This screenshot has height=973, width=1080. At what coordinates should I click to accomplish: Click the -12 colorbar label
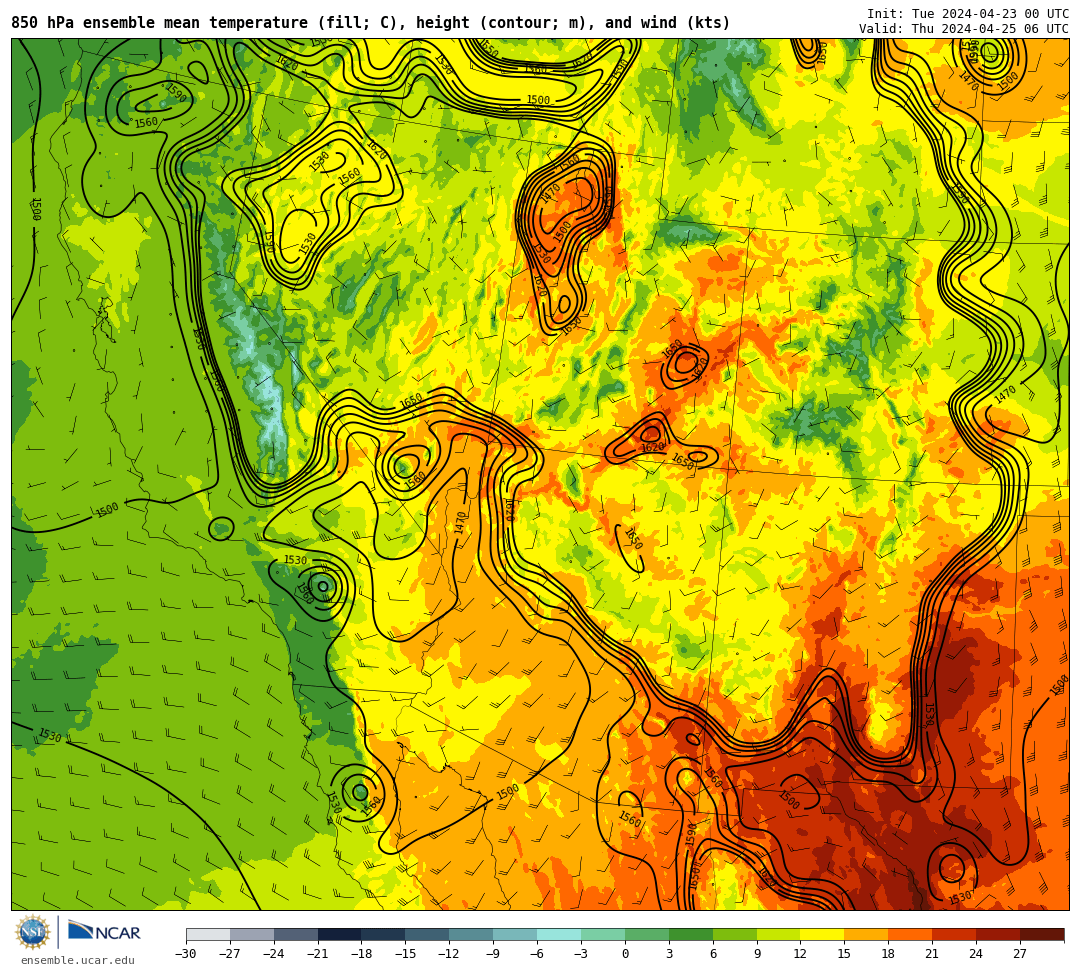[x=450, y=954]
